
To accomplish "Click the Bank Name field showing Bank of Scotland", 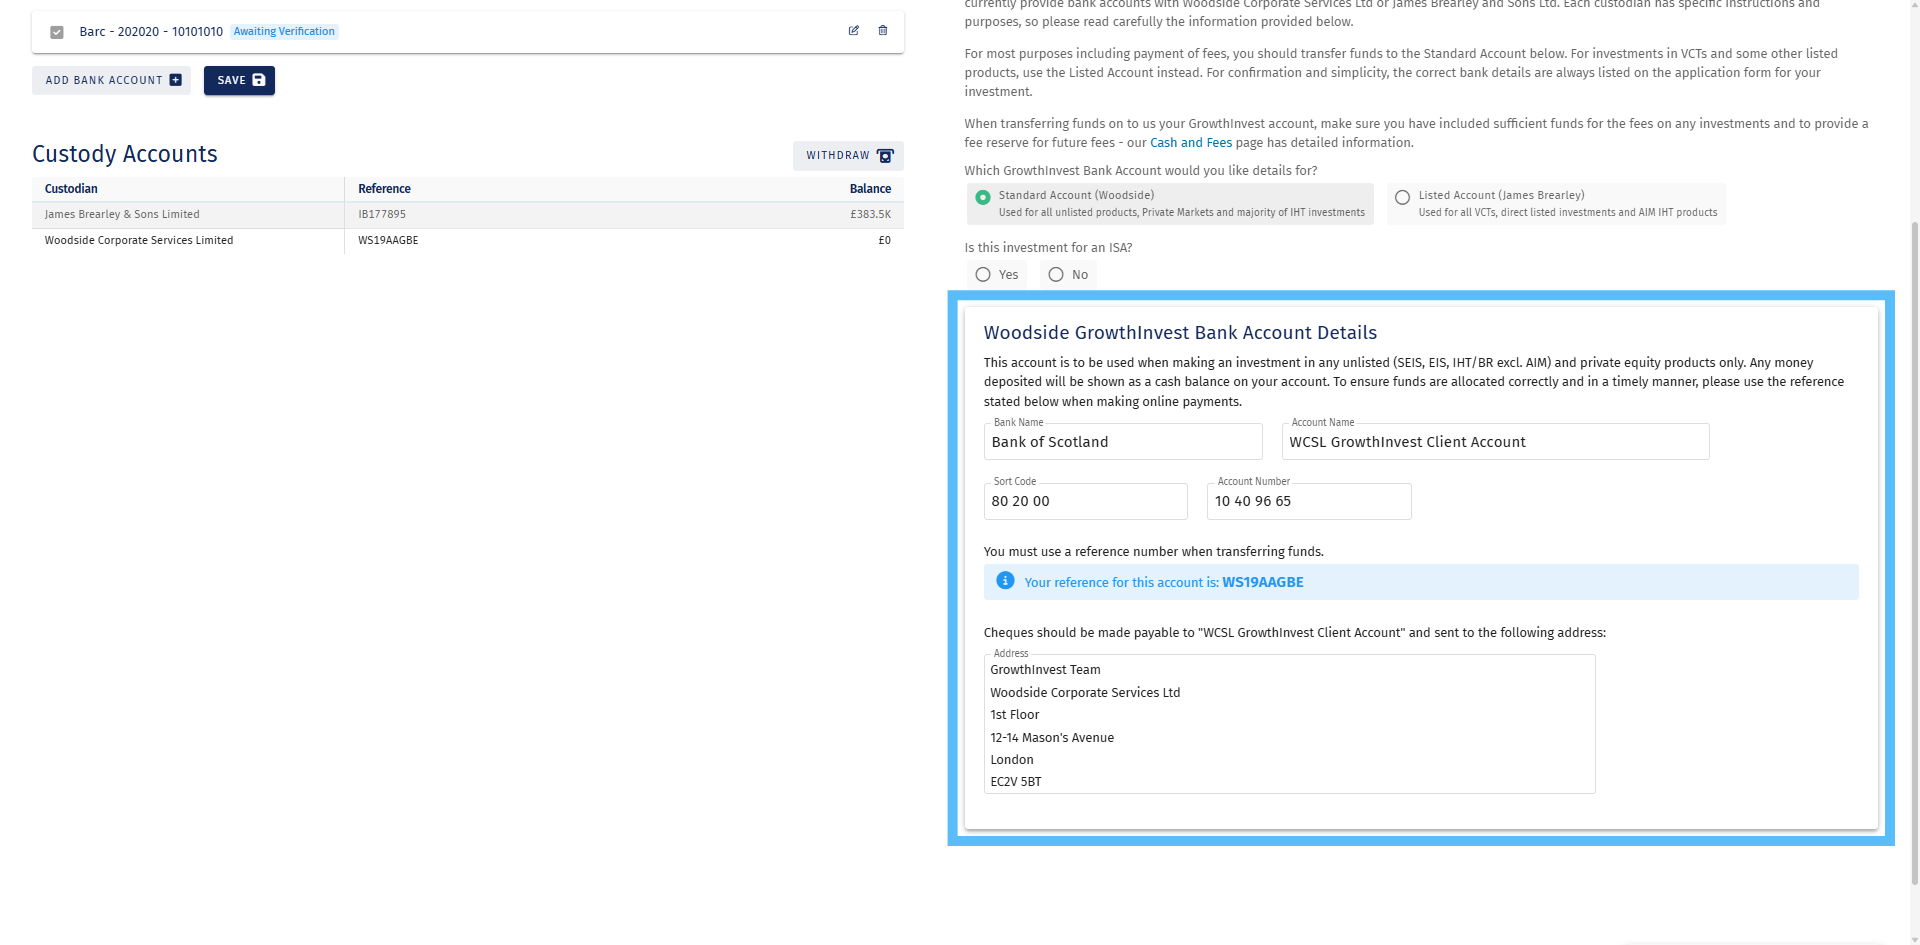I will point(1122,441).
